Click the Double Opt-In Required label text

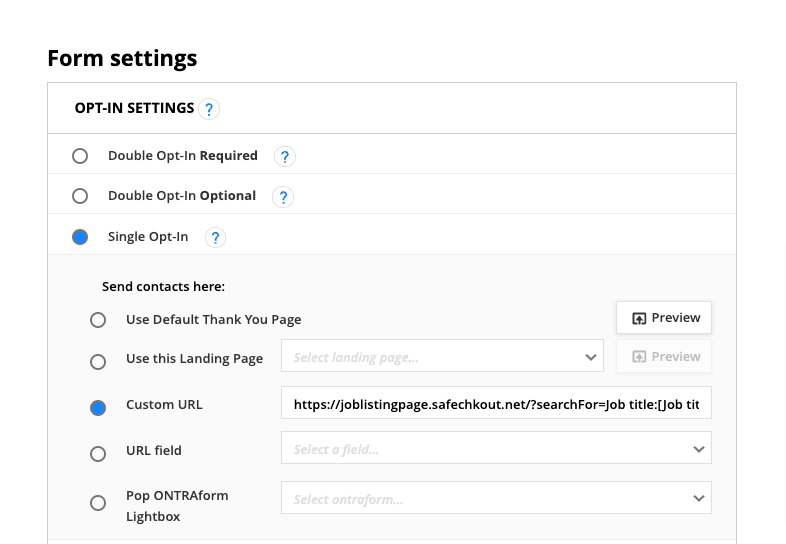183,156
